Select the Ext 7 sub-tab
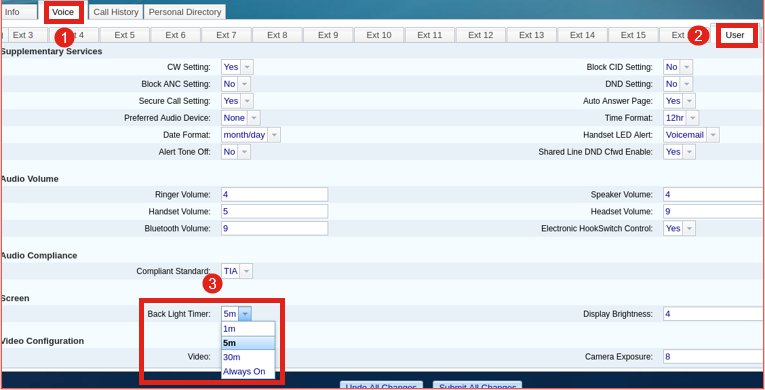 coord(226,35)
